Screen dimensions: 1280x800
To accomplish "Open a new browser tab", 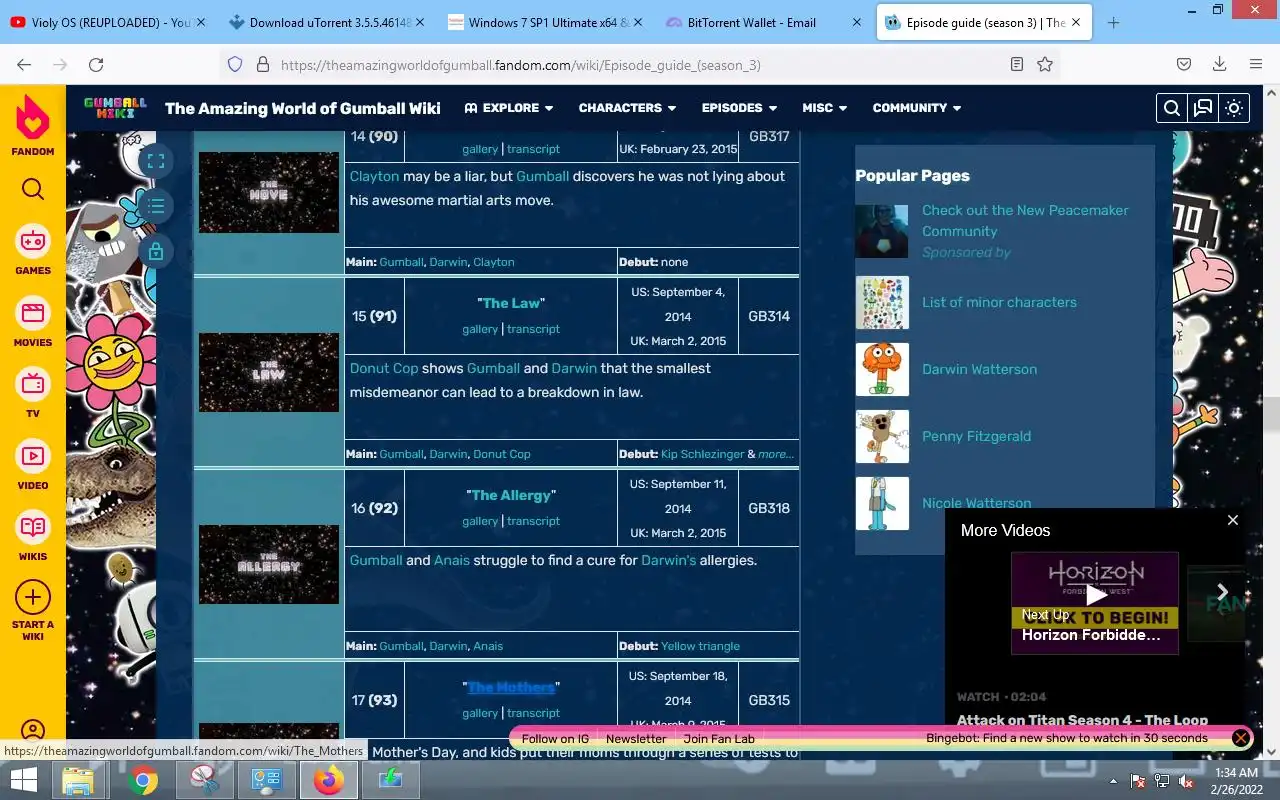I will tap(1113, 22).
